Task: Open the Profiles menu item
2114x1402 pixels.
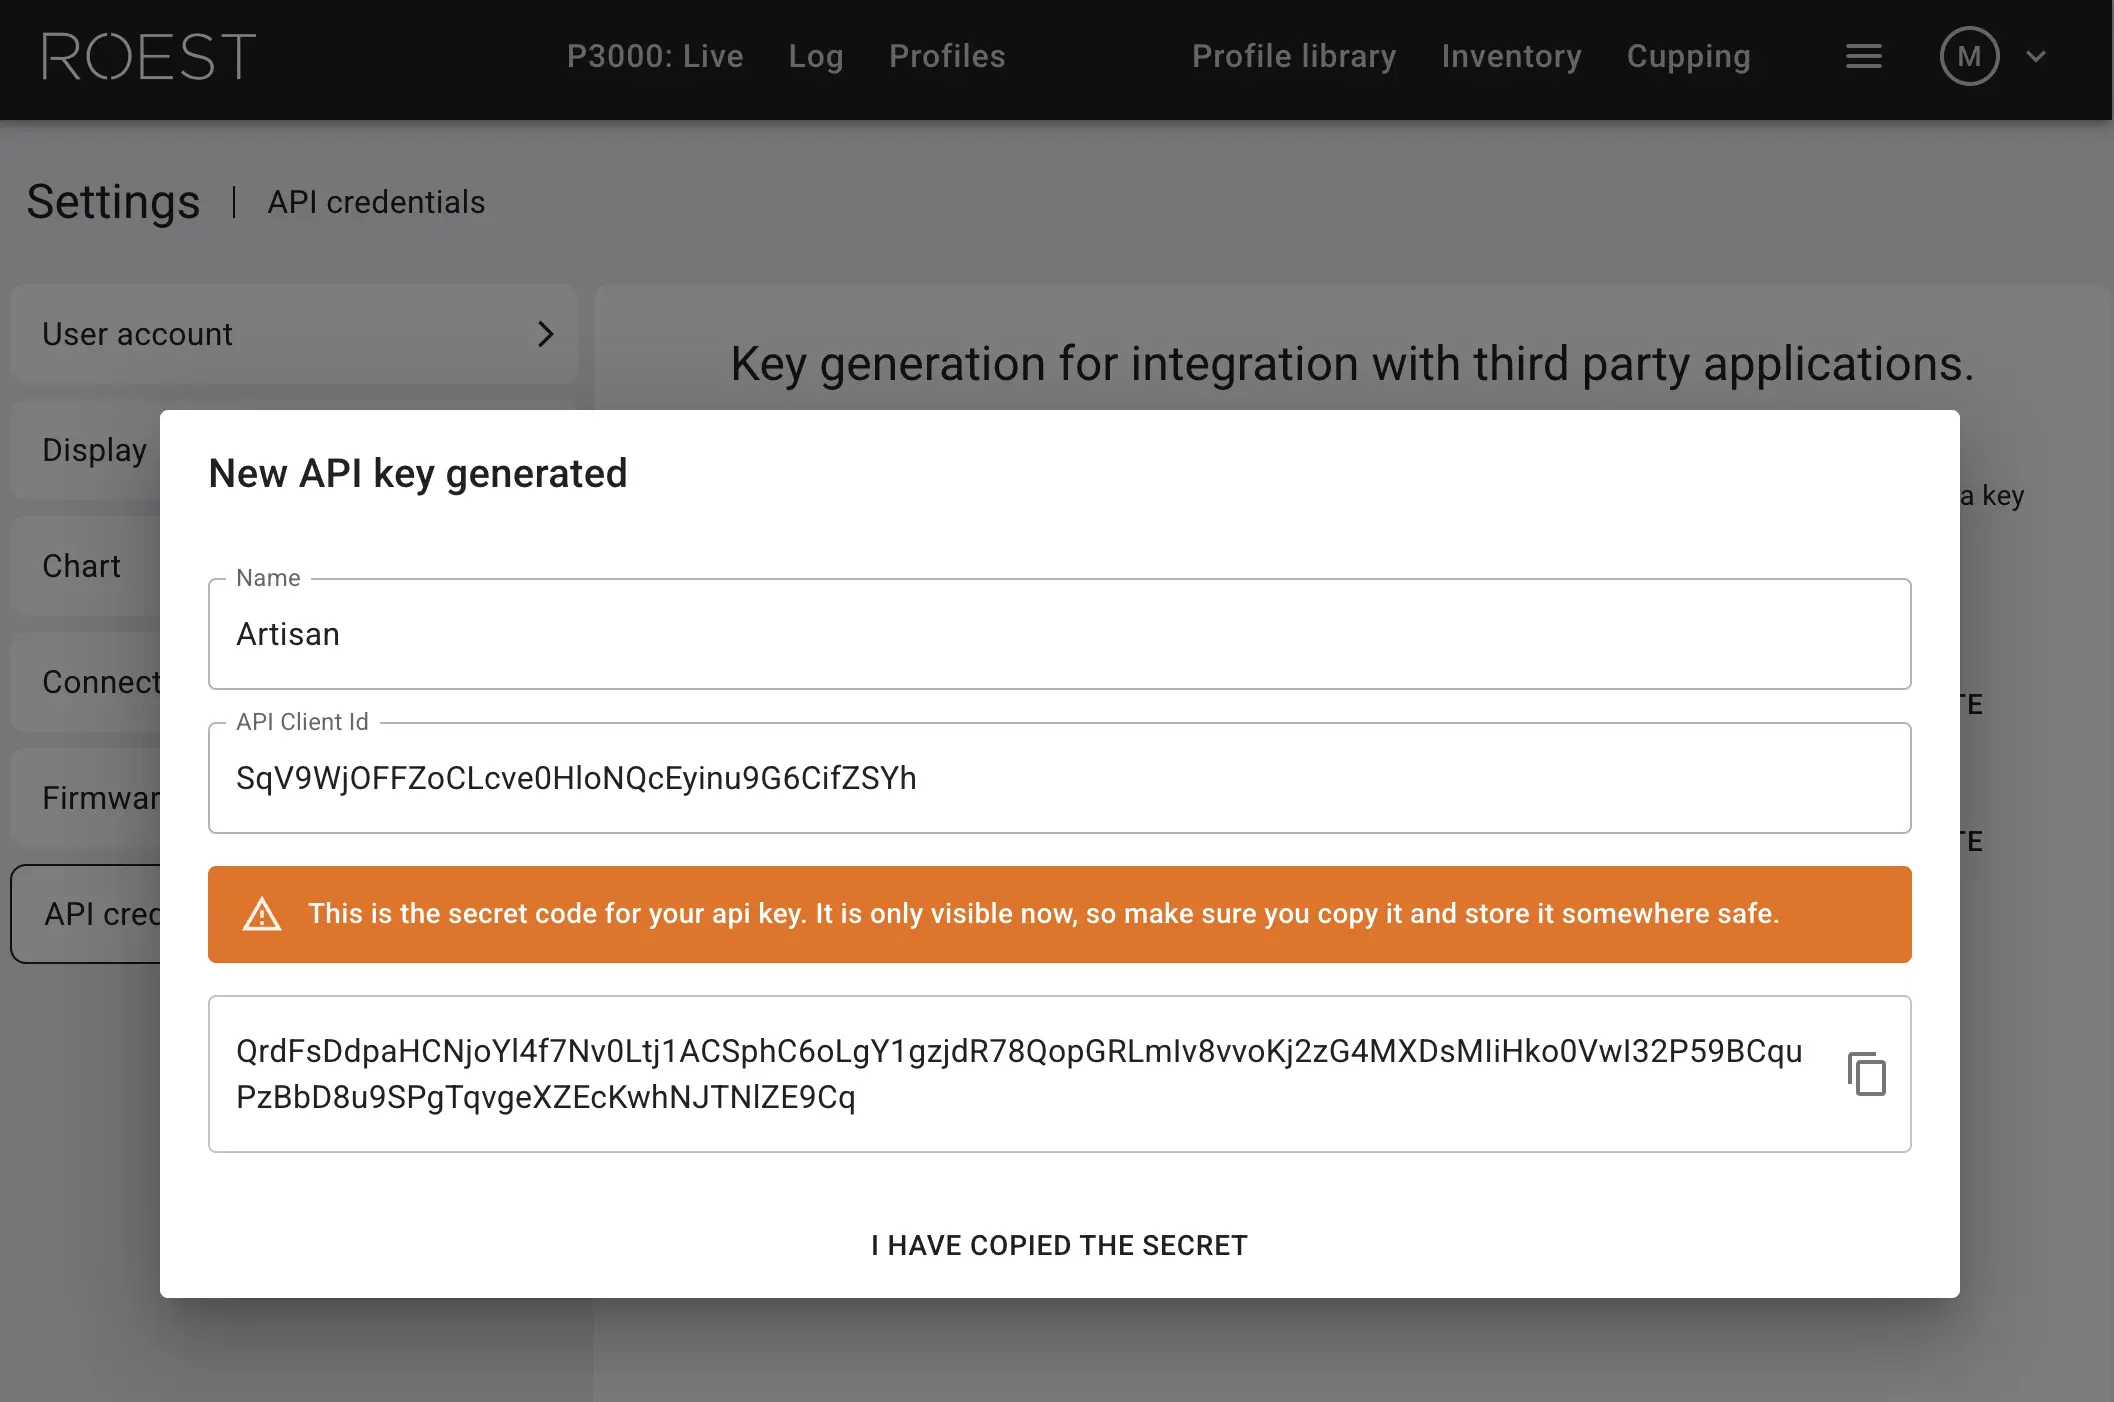Action: 946,57
